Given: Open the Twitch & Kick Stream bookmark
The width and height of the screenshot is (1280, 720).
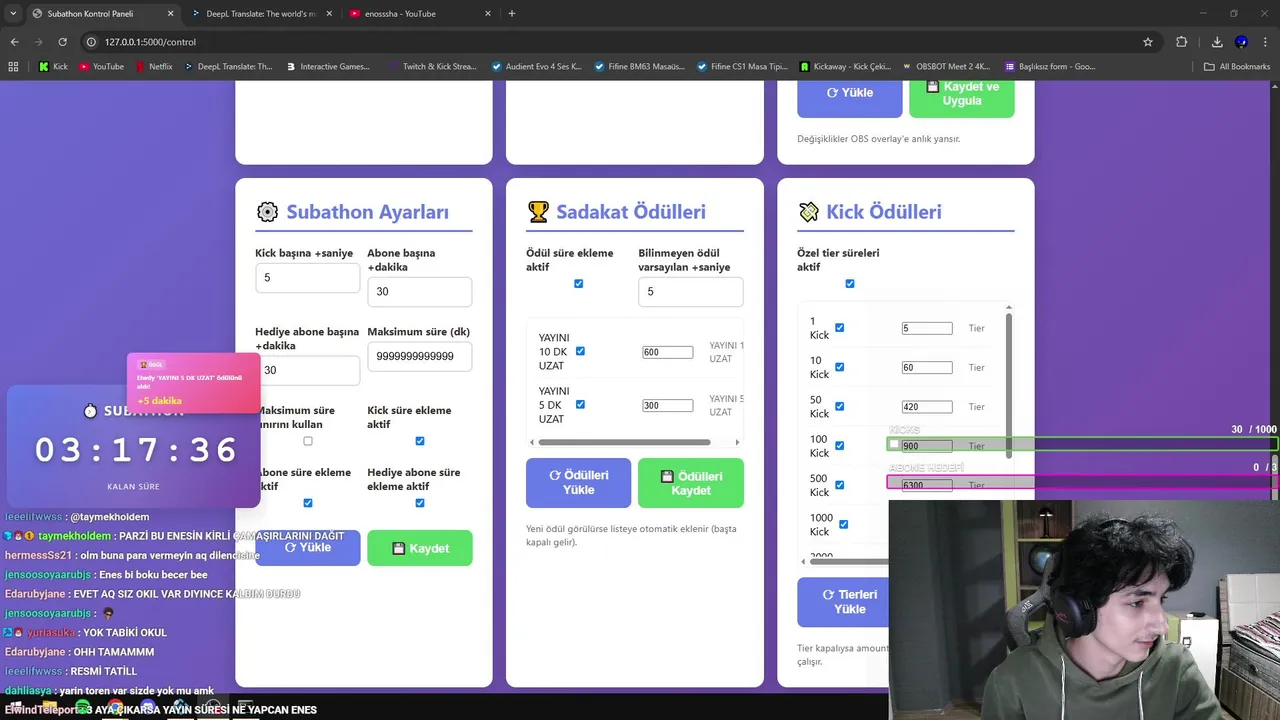Looking at the screenshot, I should pos(432,67).
